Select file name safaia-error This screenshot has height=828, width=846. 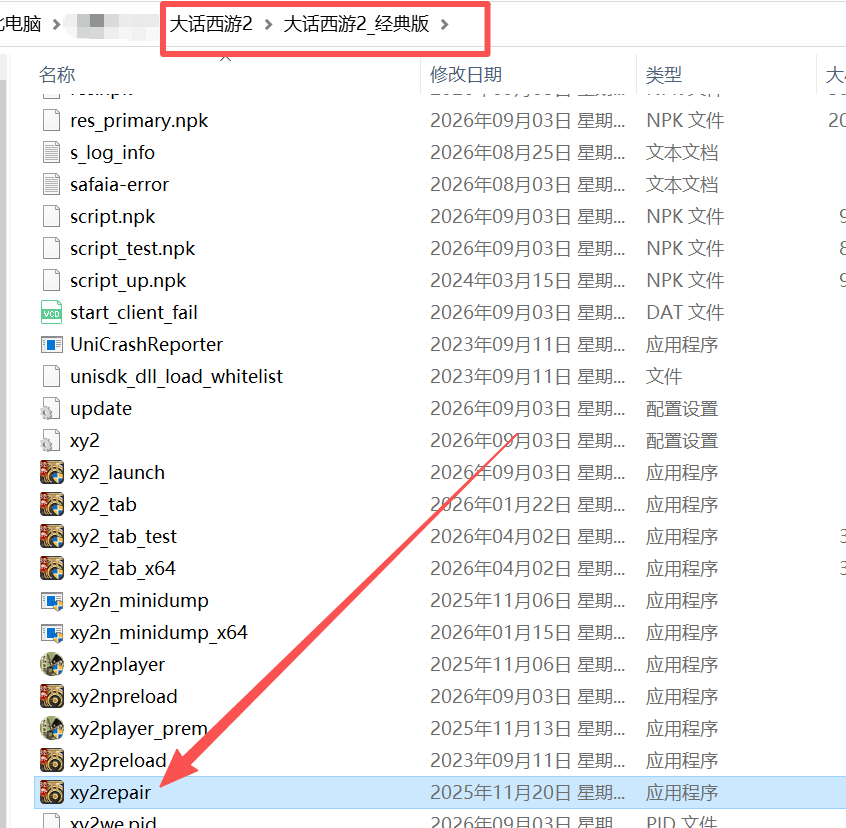tap(119, 184)
